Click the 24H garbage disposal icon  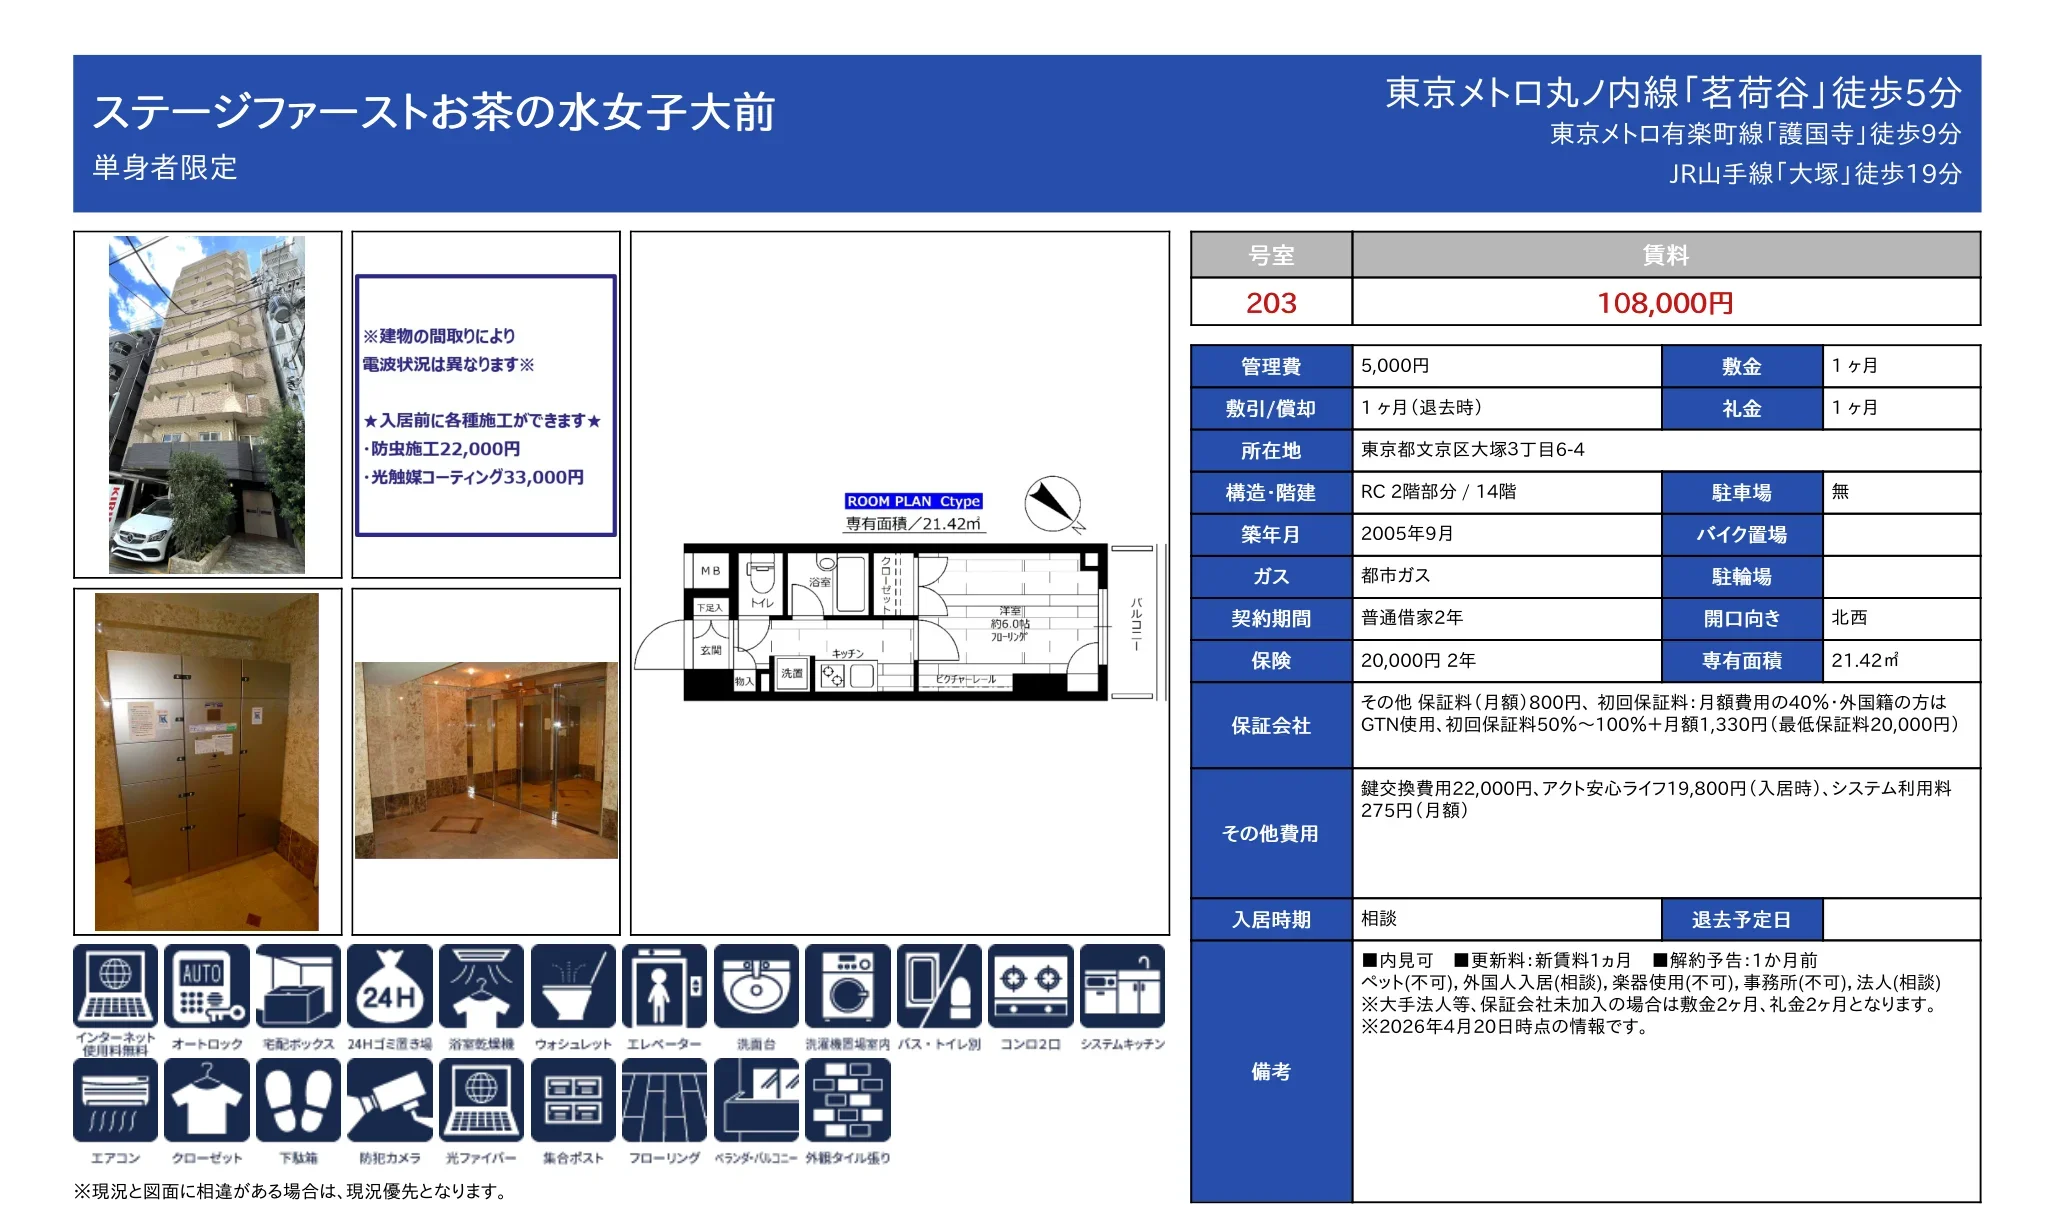[x=390, y=987]
